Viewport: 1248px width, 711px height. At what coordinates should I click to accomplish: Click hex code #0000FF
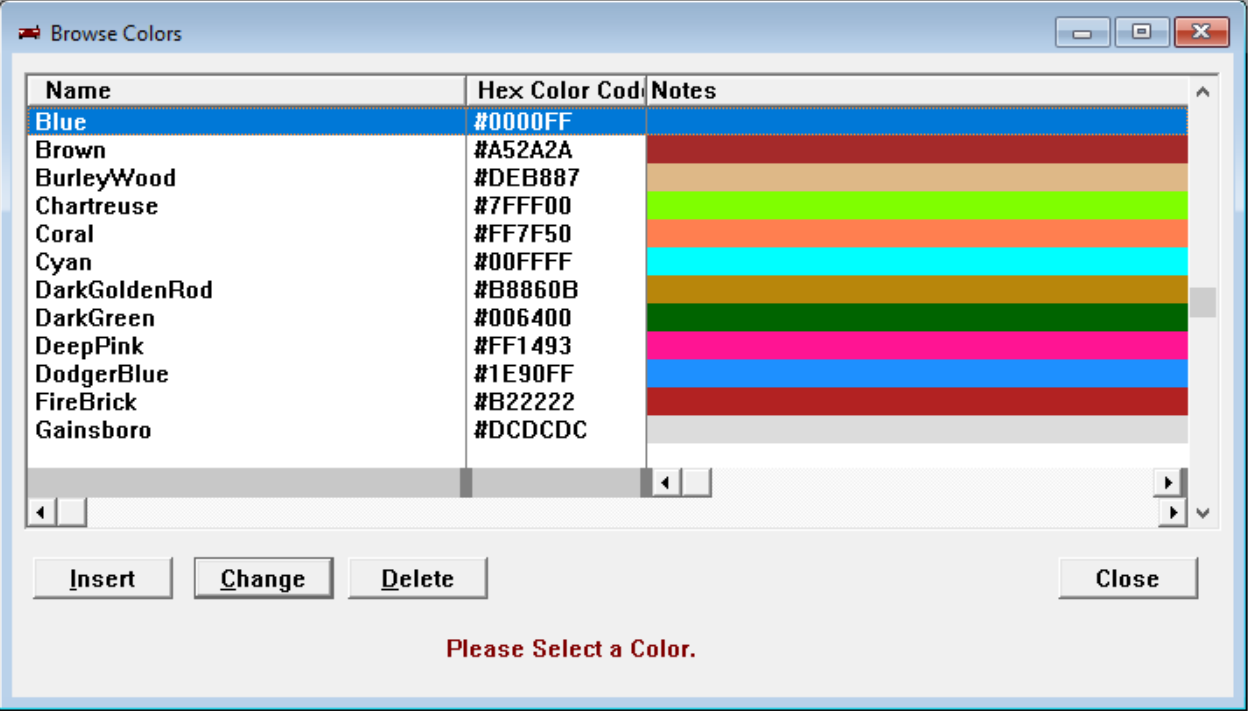coord(522,122)
